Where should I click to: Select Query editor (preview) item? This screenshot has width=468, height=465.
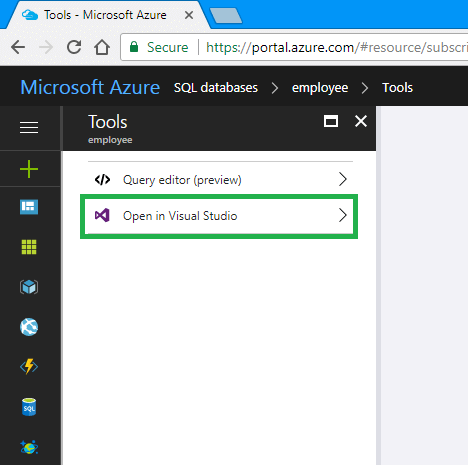point(220,180)
